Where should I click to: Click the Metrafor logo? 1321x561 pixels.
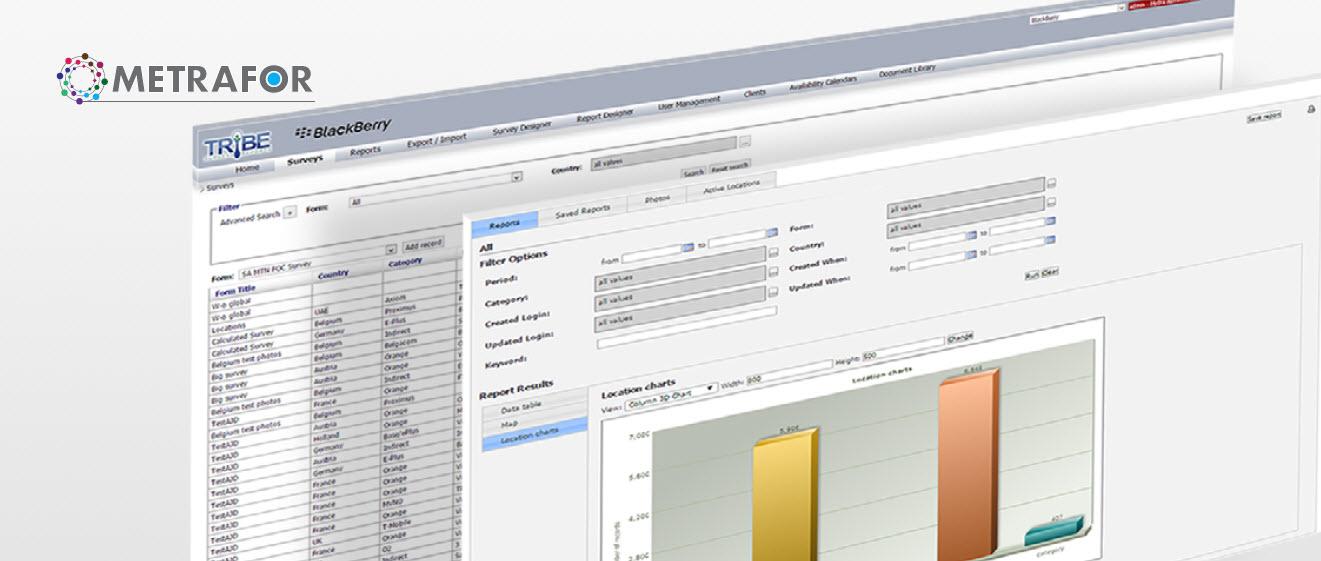coord(185,78)
